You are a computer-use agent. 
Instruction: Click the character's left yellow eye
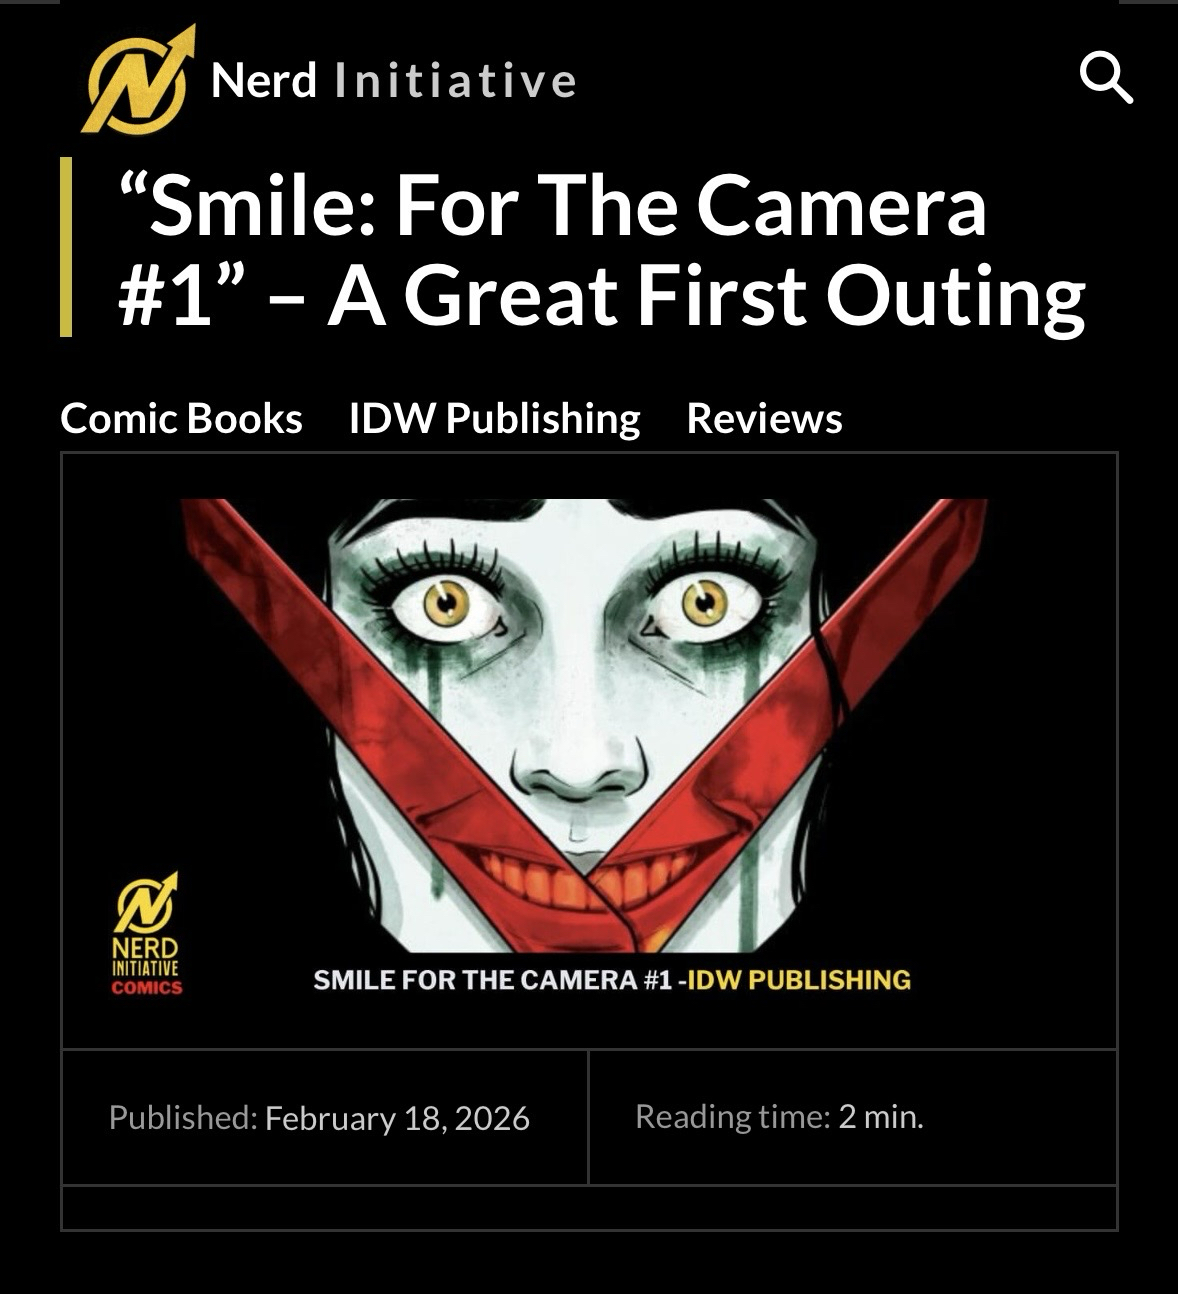tap(446, 602)
